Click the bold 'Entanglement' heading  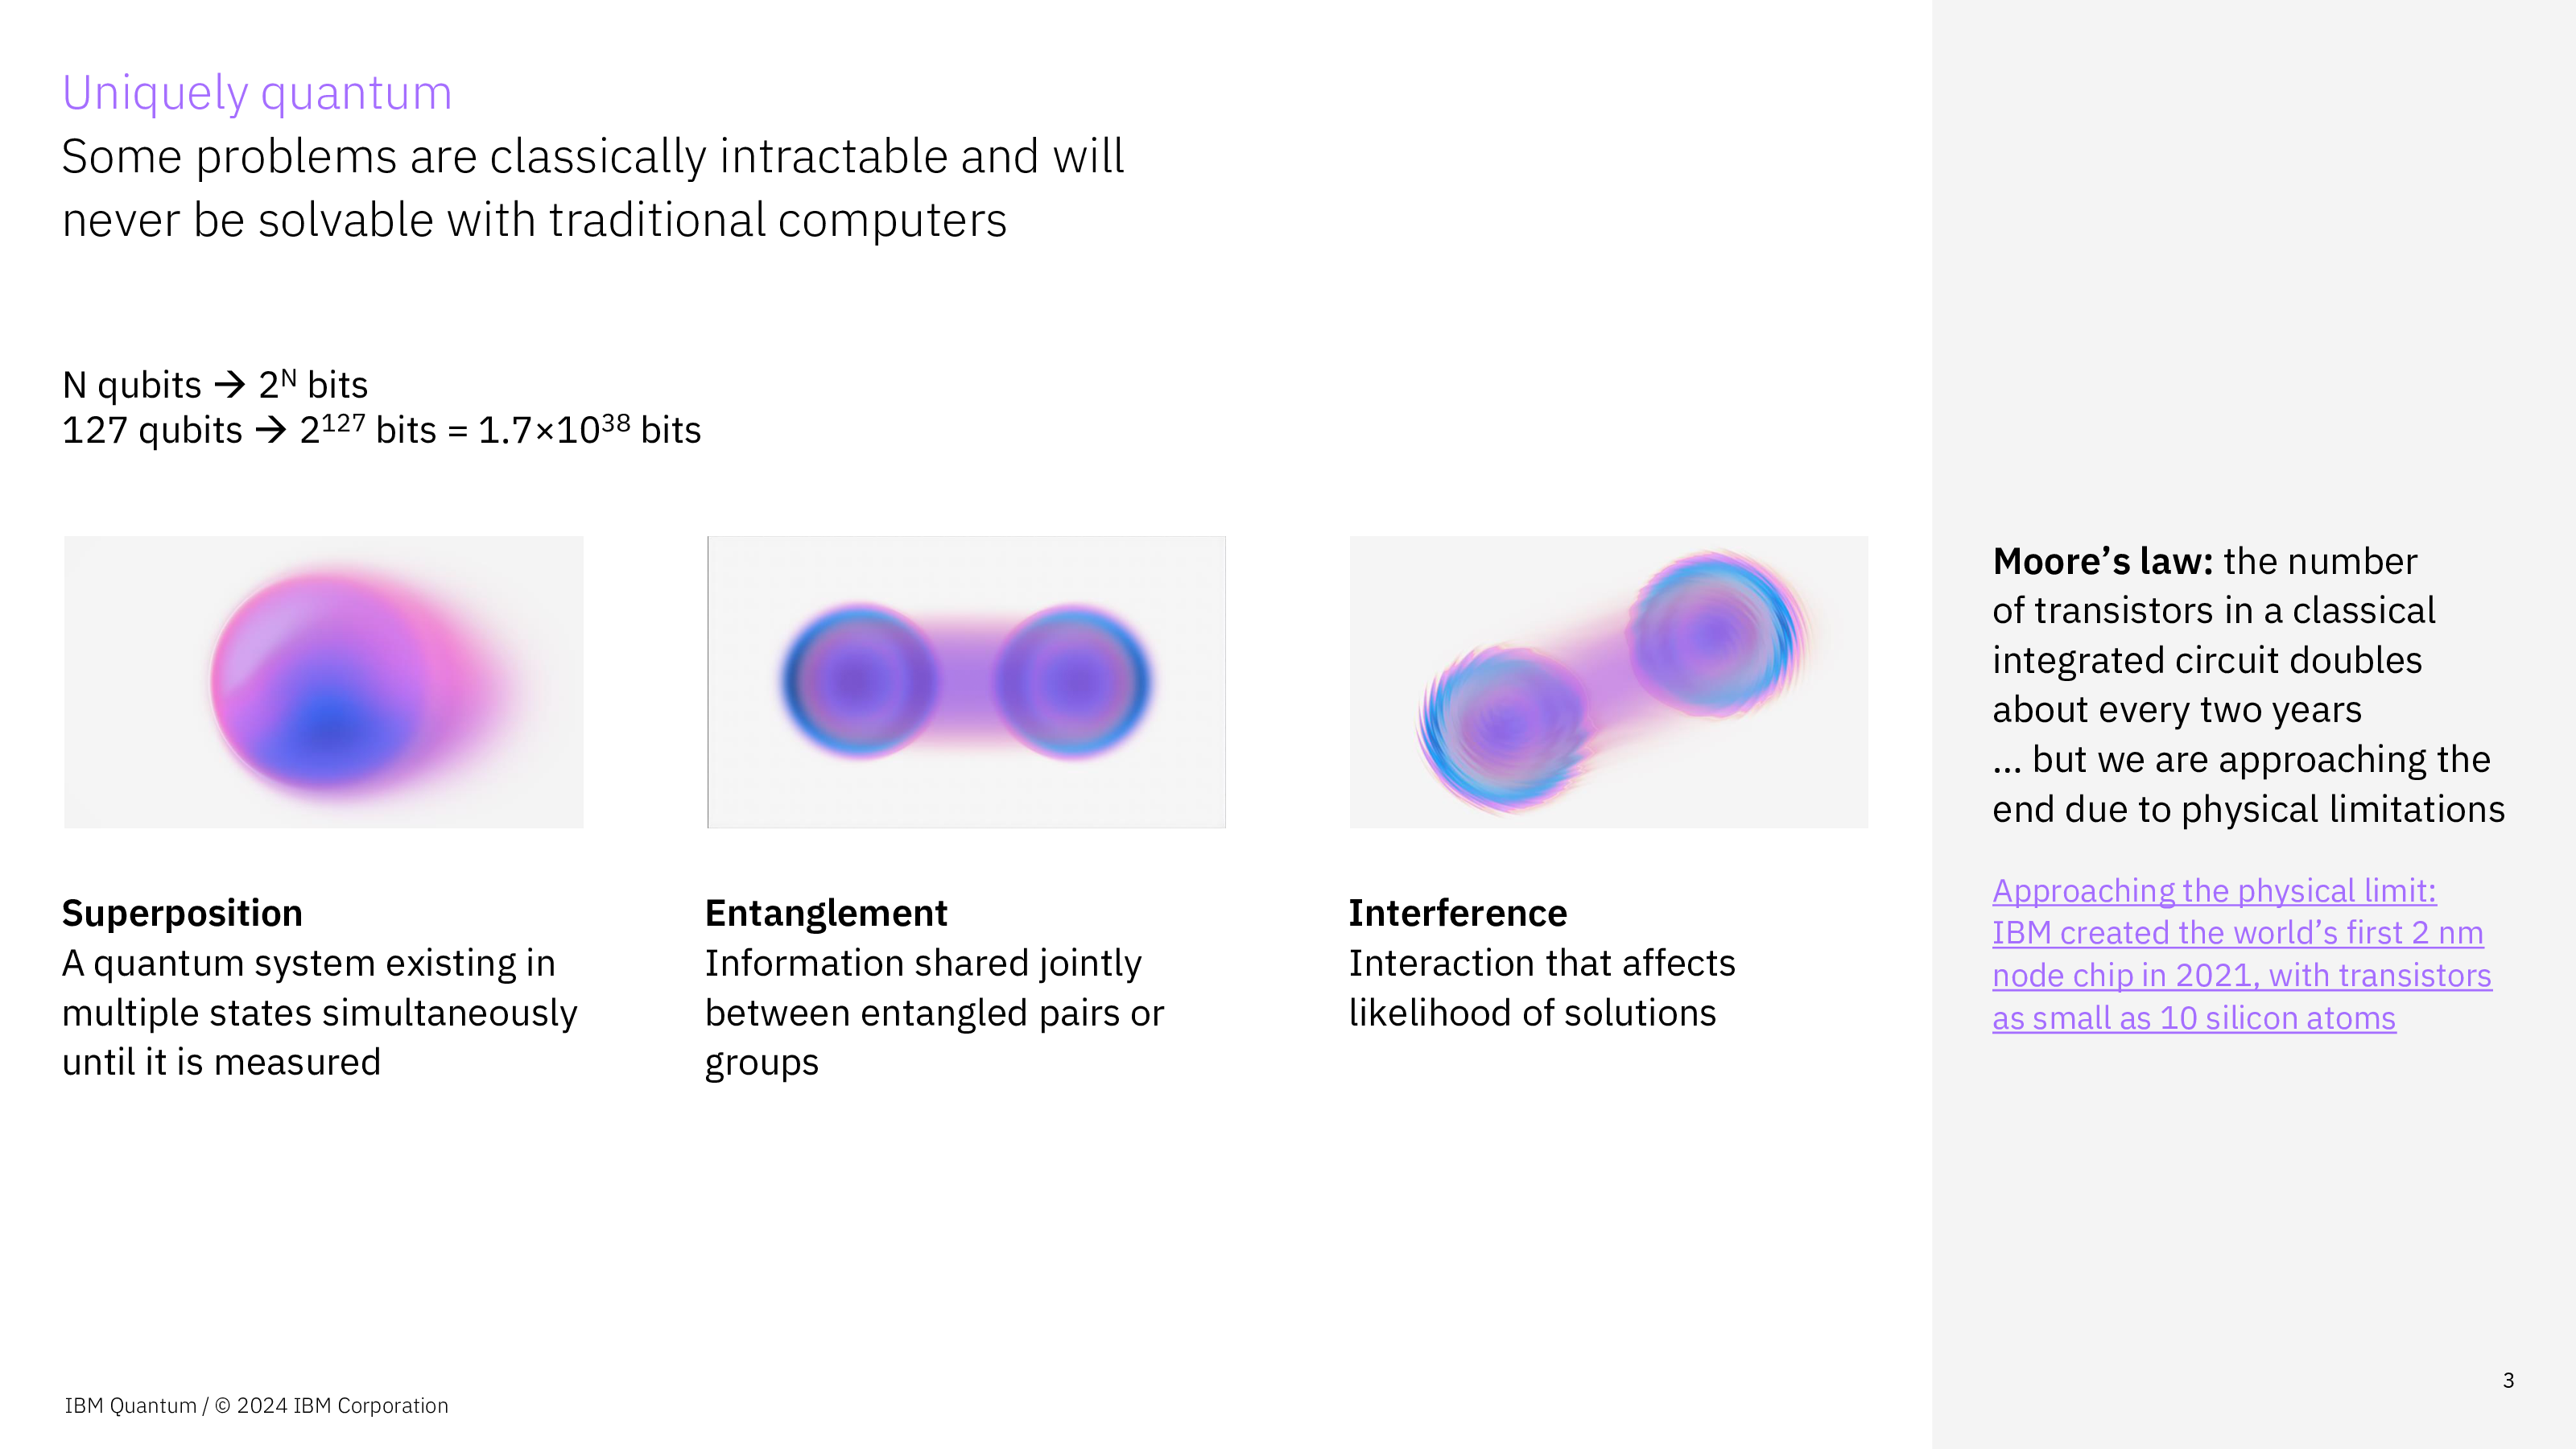pos(826,913)
